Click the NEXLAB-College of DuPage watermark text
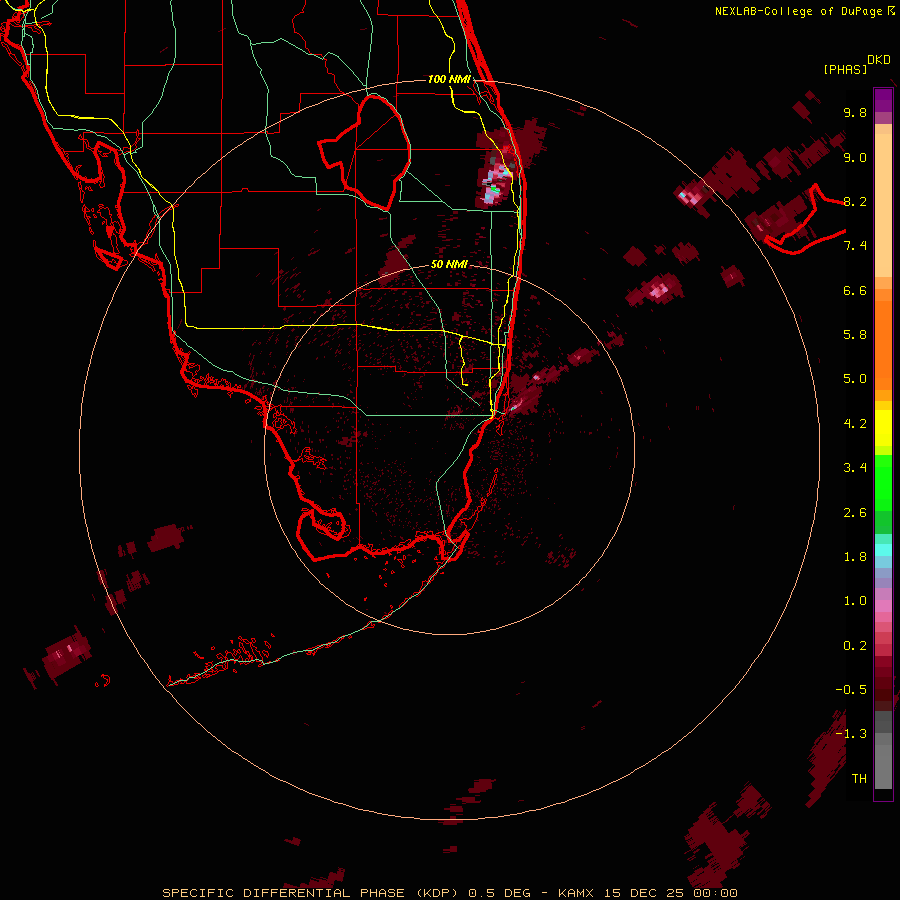Viewport: 900px width, 900px height. tap(805, 11)
